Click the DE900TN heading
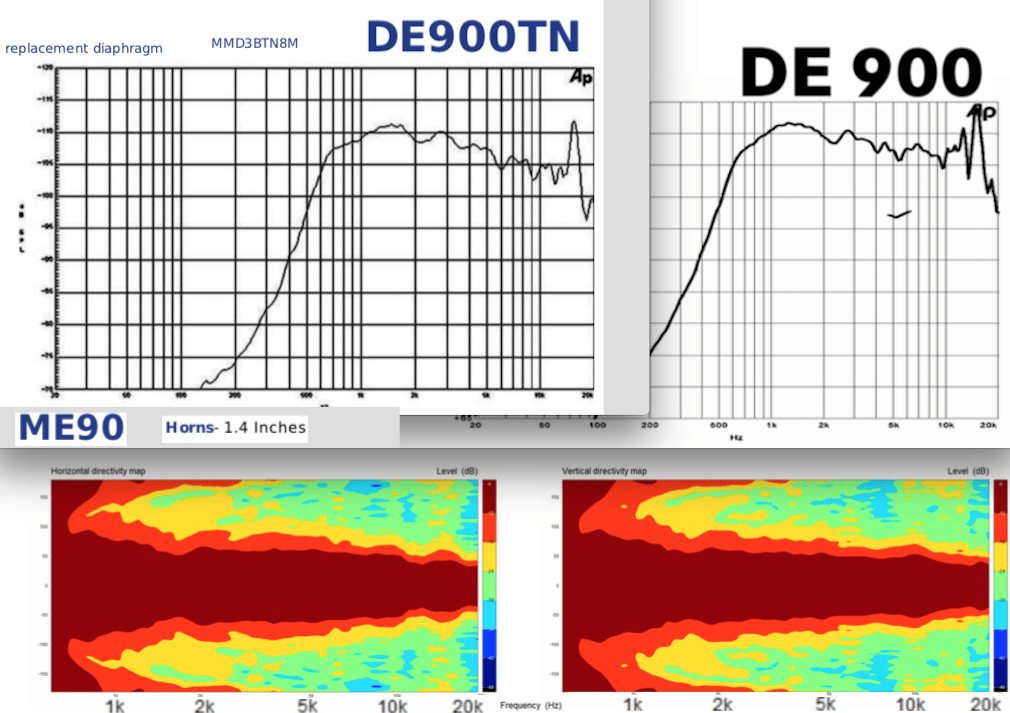Image resolution: width=1010 pixels, height=713 pixels. (473, 37)
